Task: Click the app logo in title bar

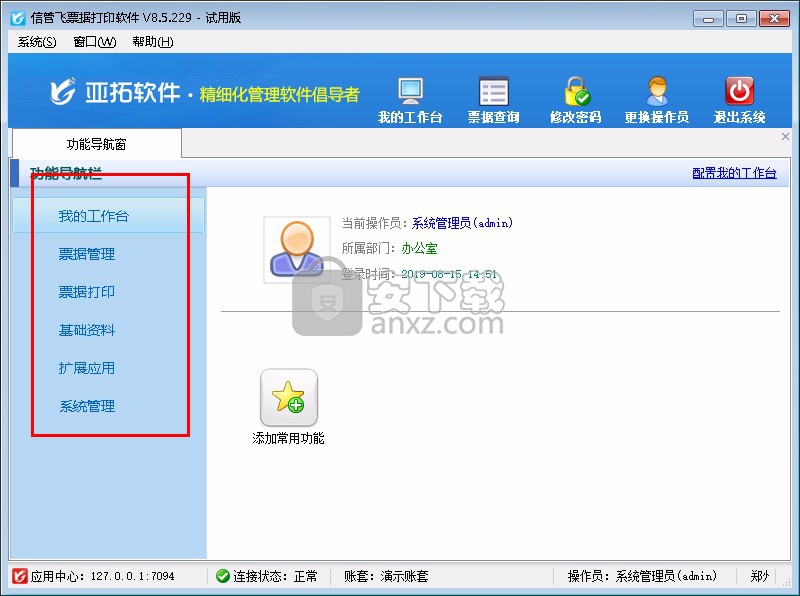Action: 18,18
